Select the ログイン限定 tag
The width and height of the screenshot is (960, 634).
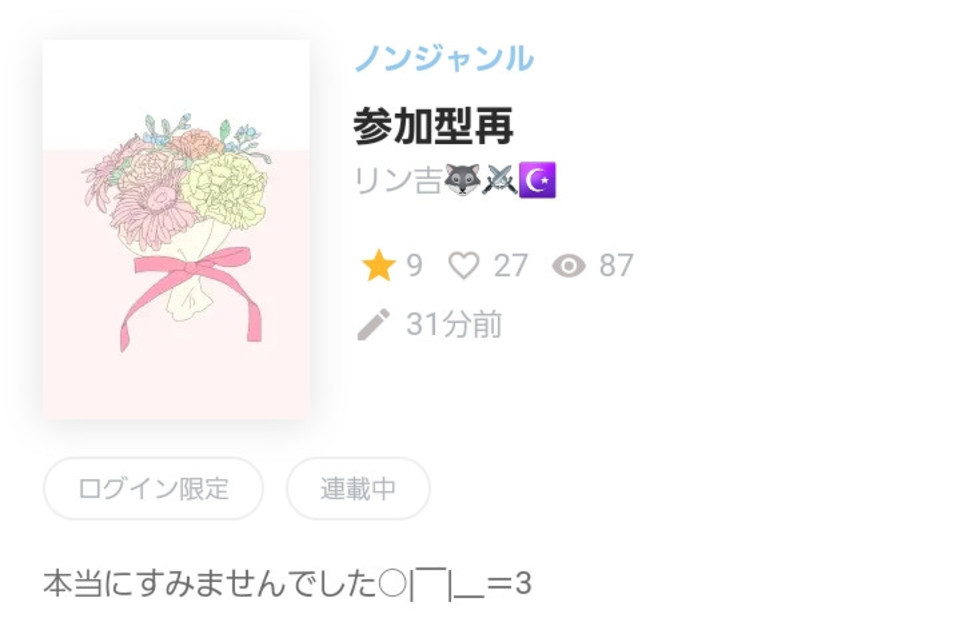coord(153,488)
